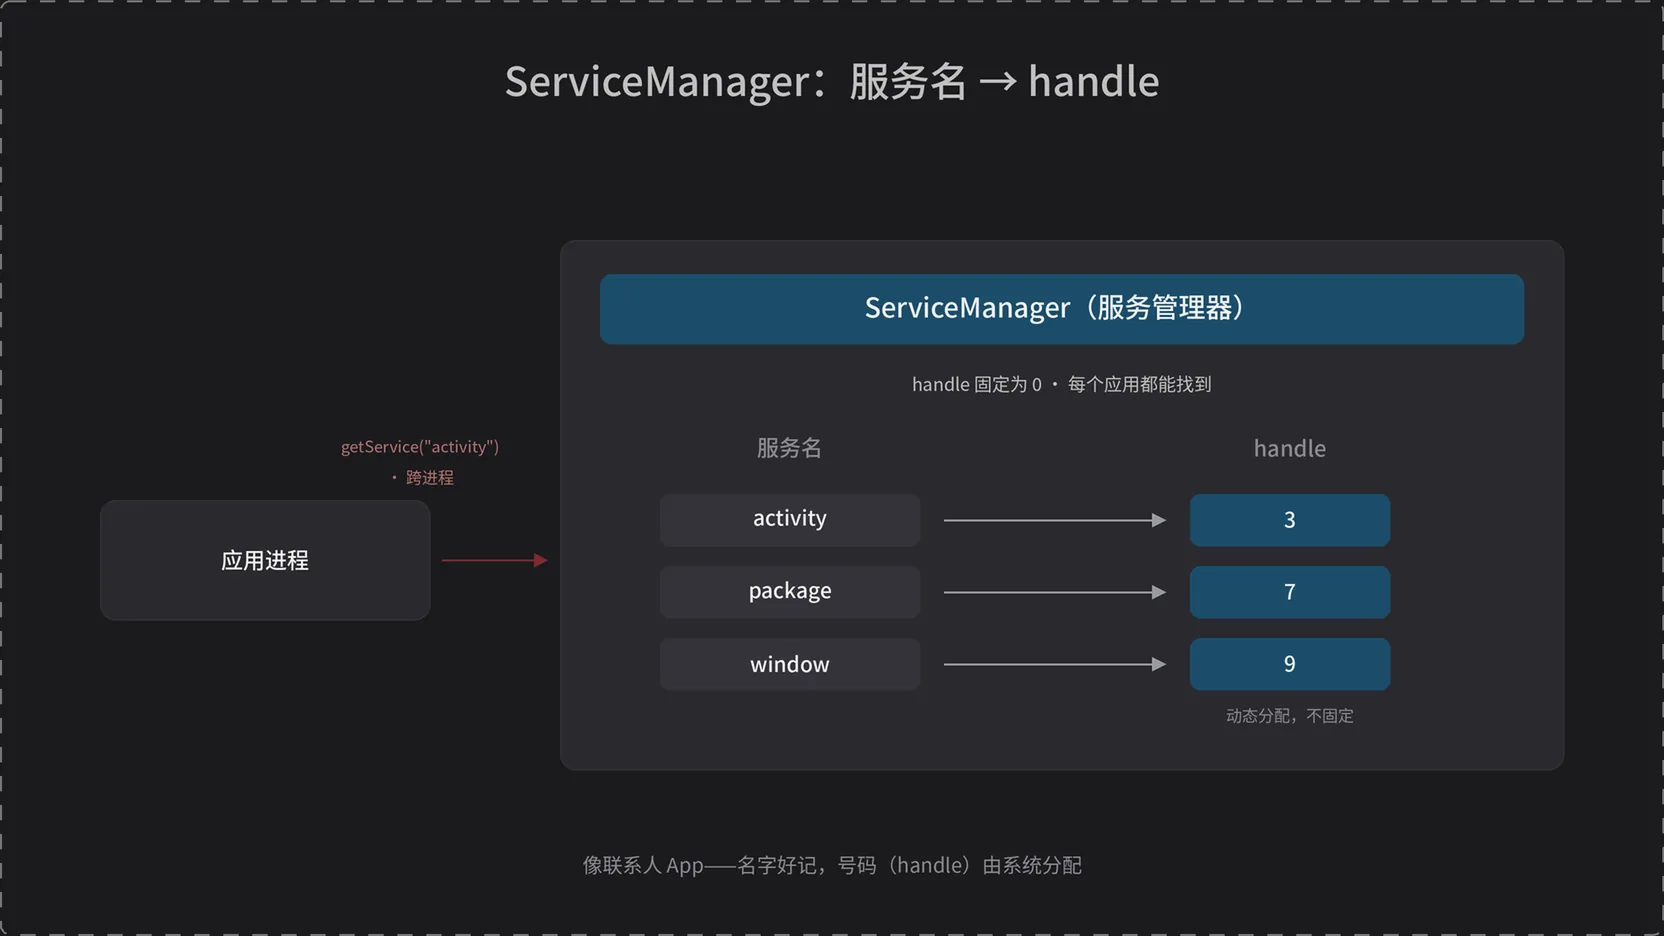Click the getService("activity") label
1664x936 pixels.
(420, 447)
